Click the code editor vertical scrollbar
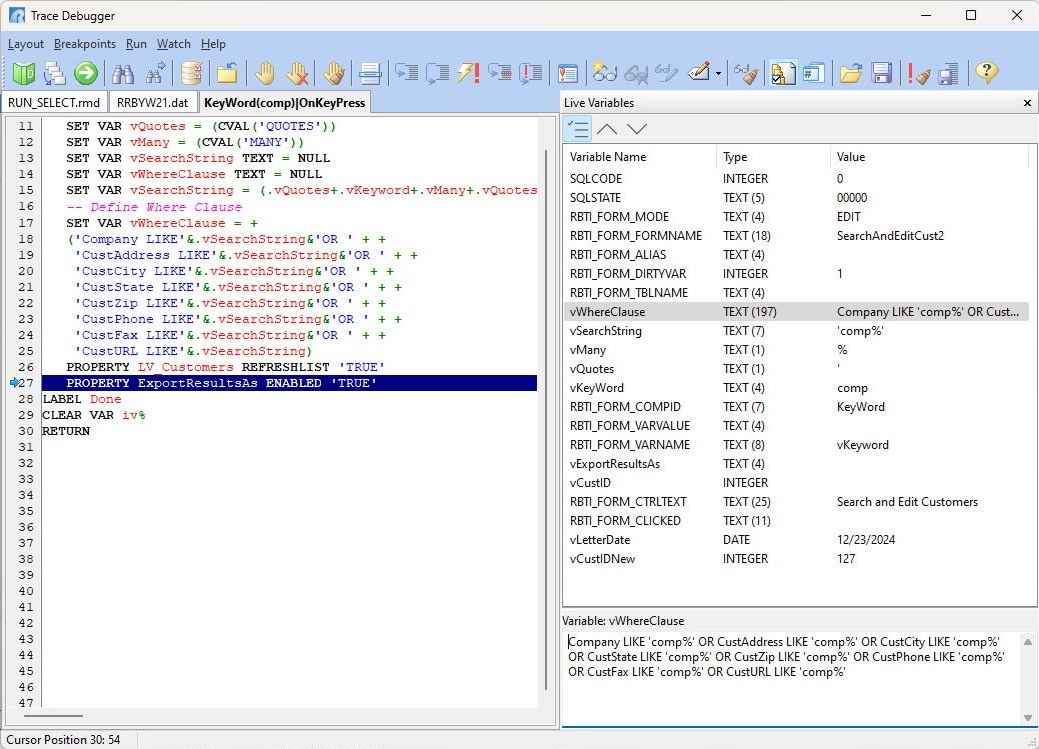The height and width of the screenshot is (749, 1039). 546,420
